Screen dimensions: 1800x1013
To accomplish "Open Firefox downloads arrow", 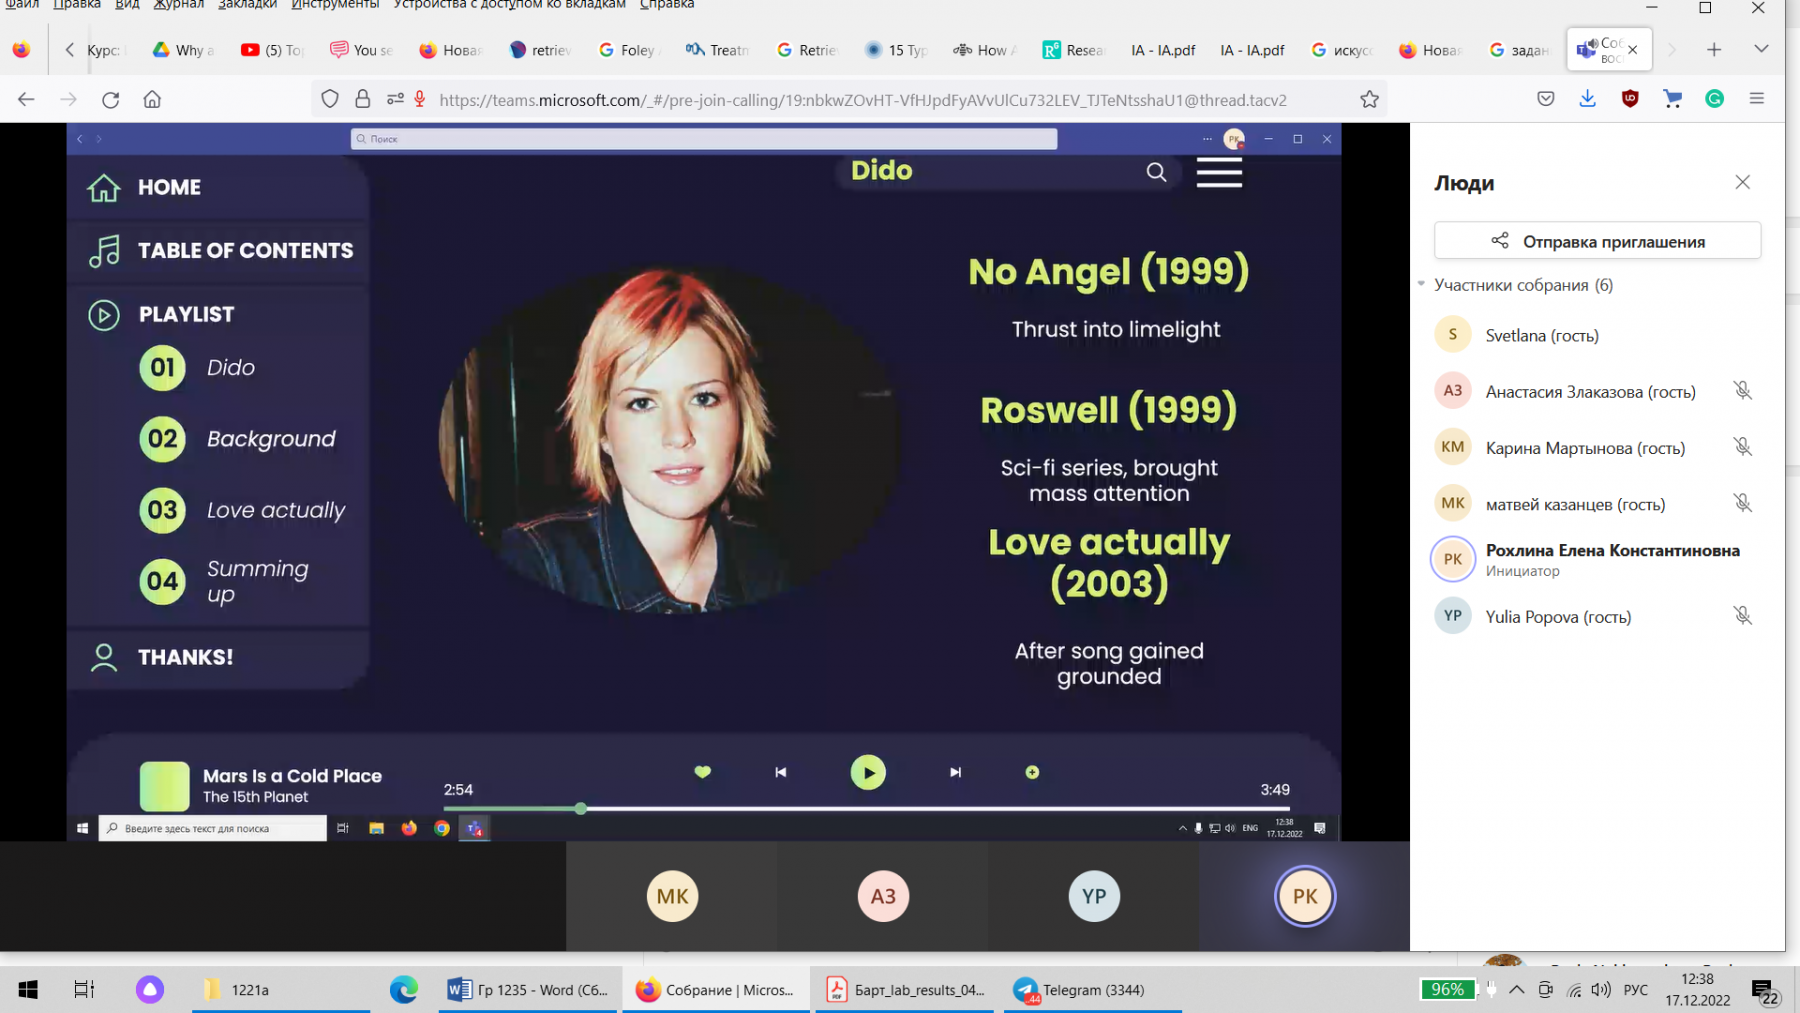I will pos(1587,98).
